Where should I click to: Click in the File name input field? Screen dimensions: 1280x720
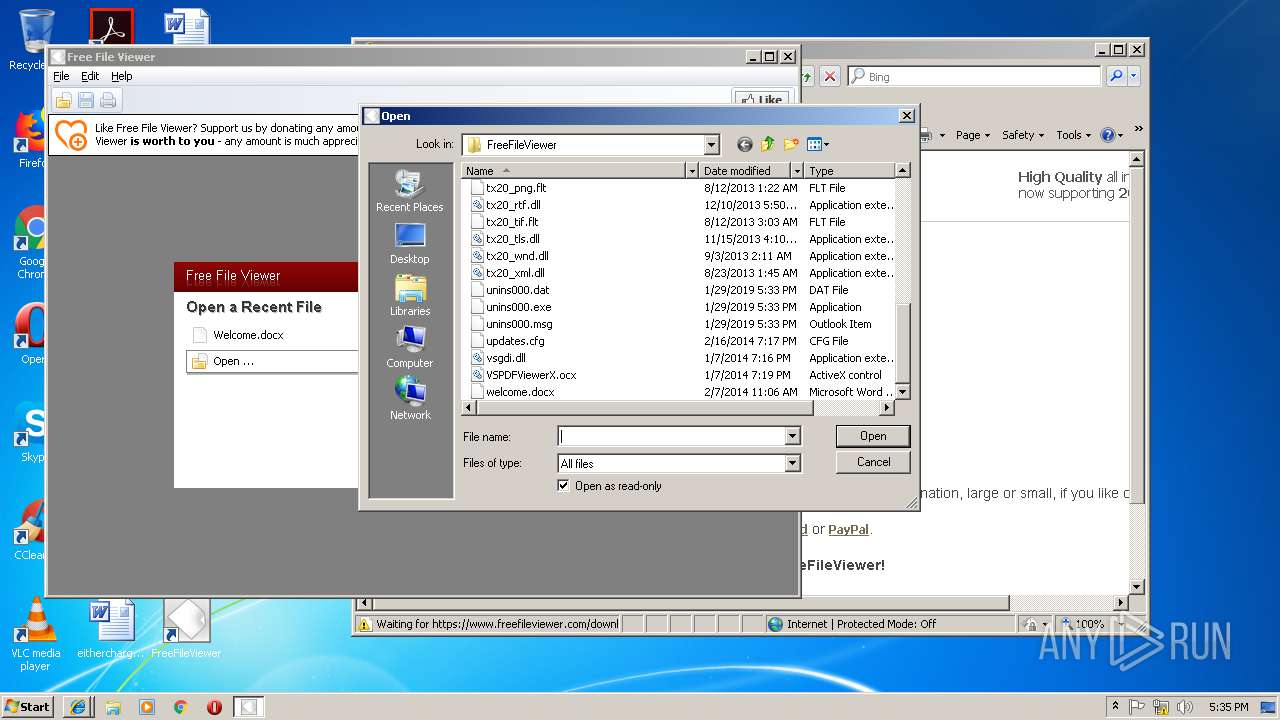pos(672,436)
